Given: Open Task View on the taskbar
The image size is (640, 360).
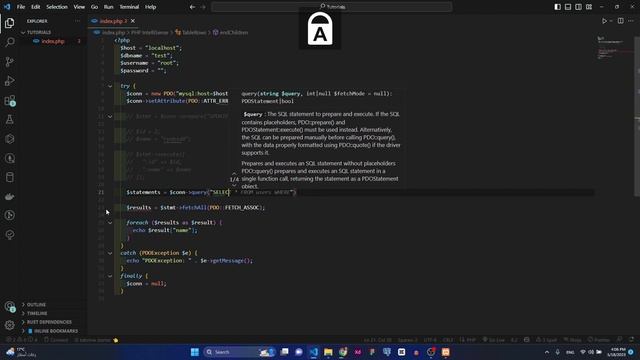Looking at the screenshot, I should (284, 352).
